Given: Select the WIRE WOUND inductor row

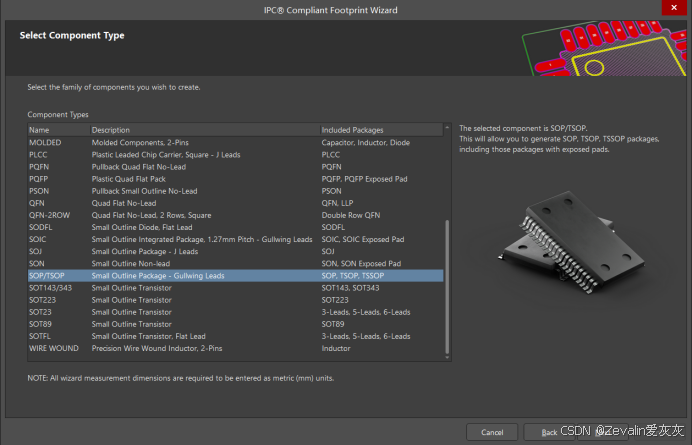Looking at the screenshot, I should click(236, 348).
